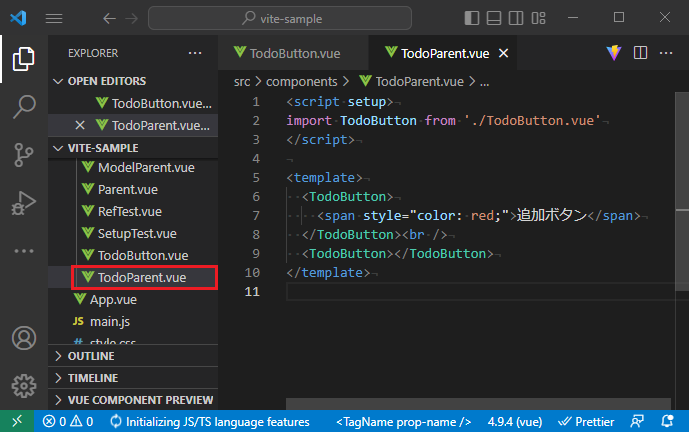689x432 pixels.
Task: Open errors and warnings count in status bar
Action: point(68,422)
